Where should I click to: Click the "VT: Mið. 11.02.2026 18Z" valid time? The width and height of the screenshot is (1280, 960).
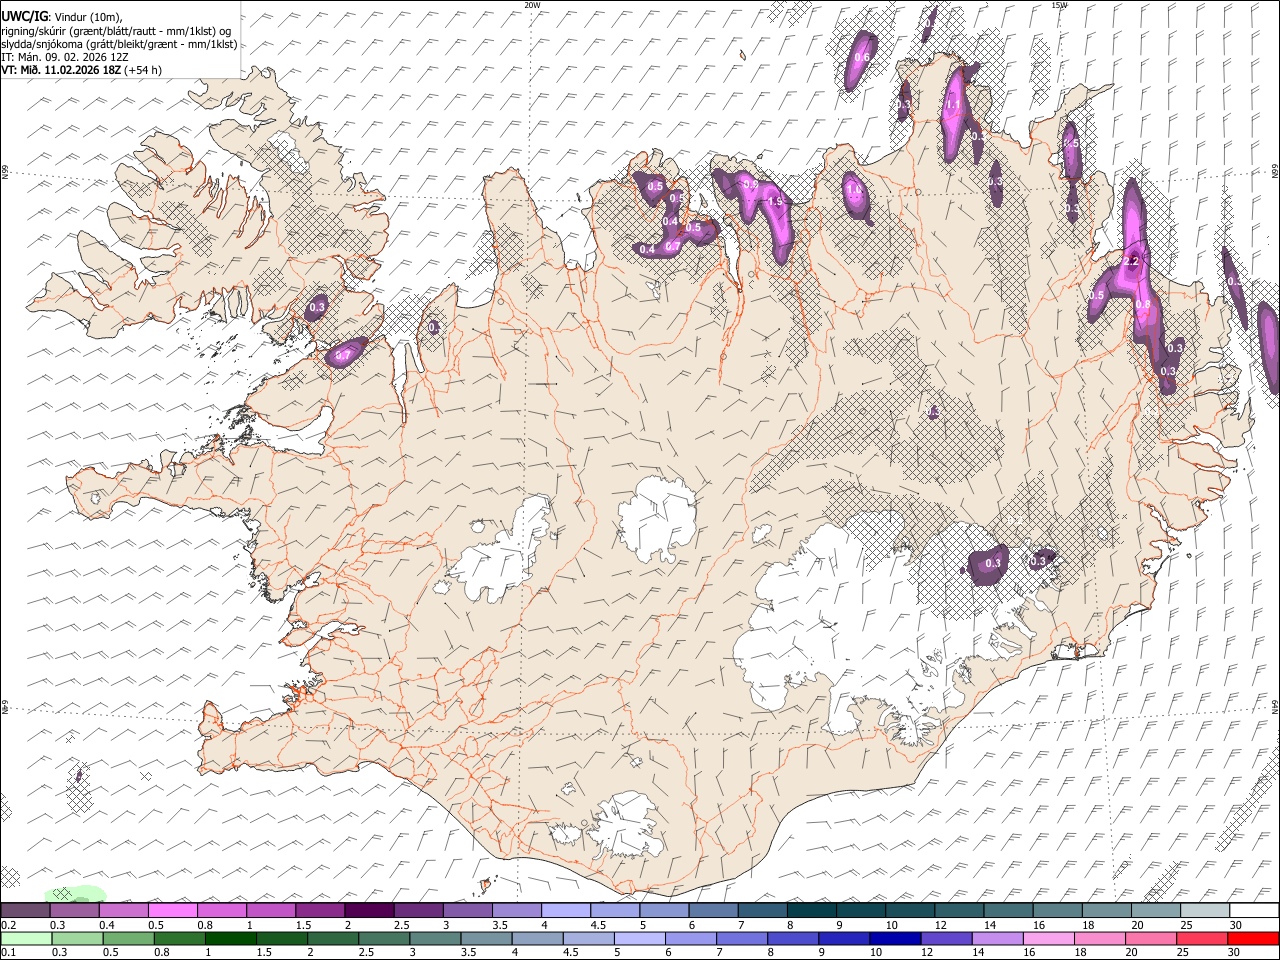click(x=61, y=70)
